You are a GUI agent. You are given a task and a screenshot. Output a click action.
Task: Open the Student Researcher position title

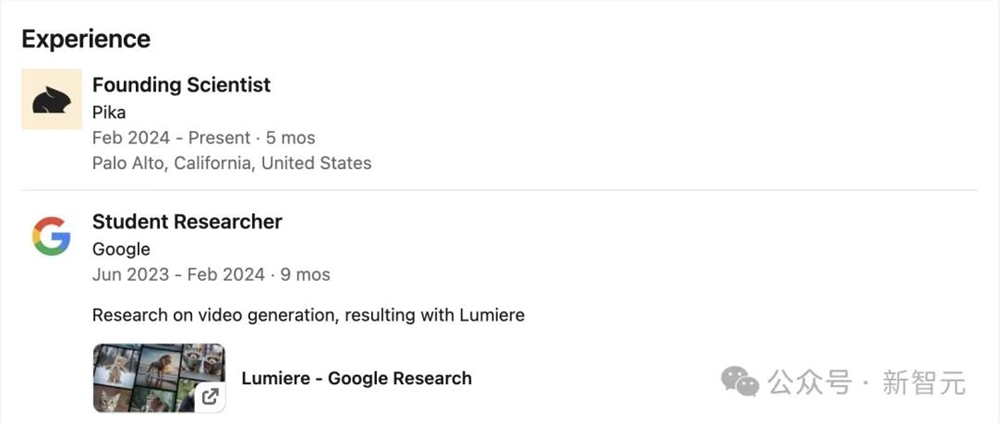pos(187,222)
